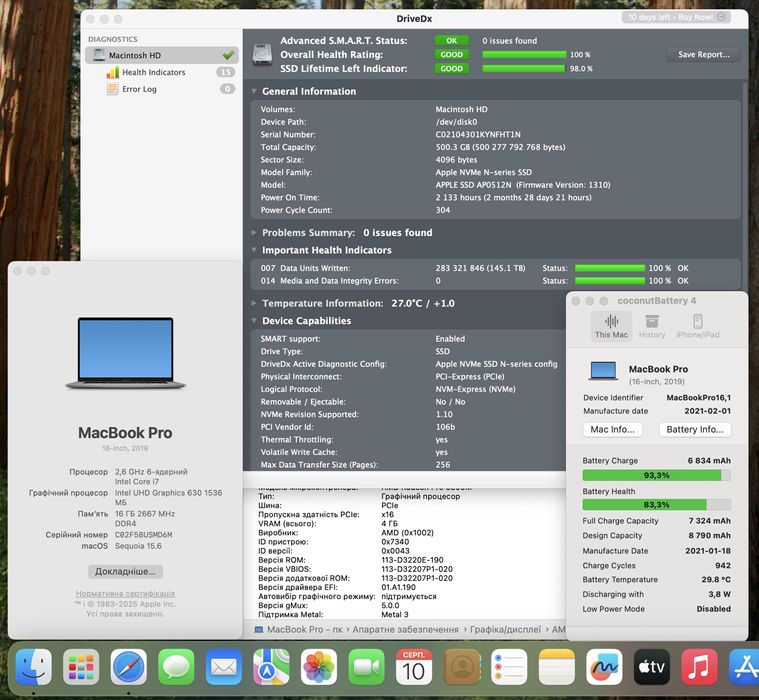759x700 pixels.
Task: Click Media and Data Integrity Errors bar
Action: 610,281
